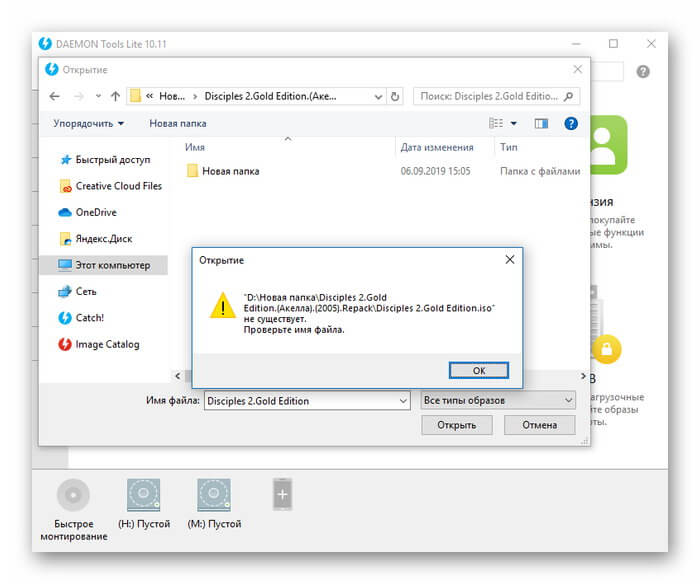Toggle the preview pane icon

pyautogui.click(x=541, y=124)
